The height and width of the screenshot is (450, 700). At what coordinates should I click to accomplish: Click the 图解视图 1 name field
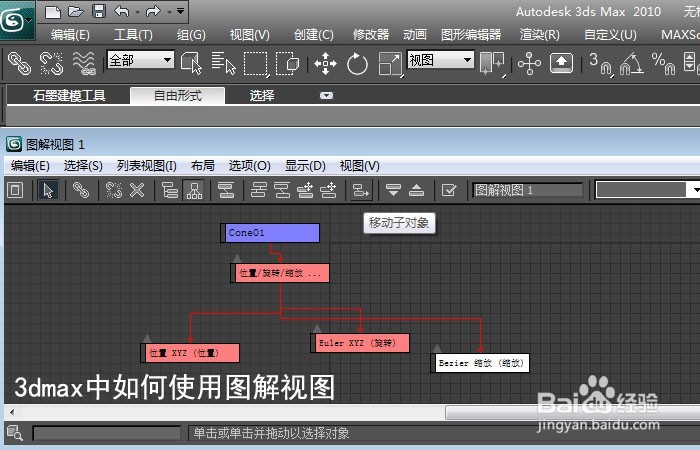(528, 191)
